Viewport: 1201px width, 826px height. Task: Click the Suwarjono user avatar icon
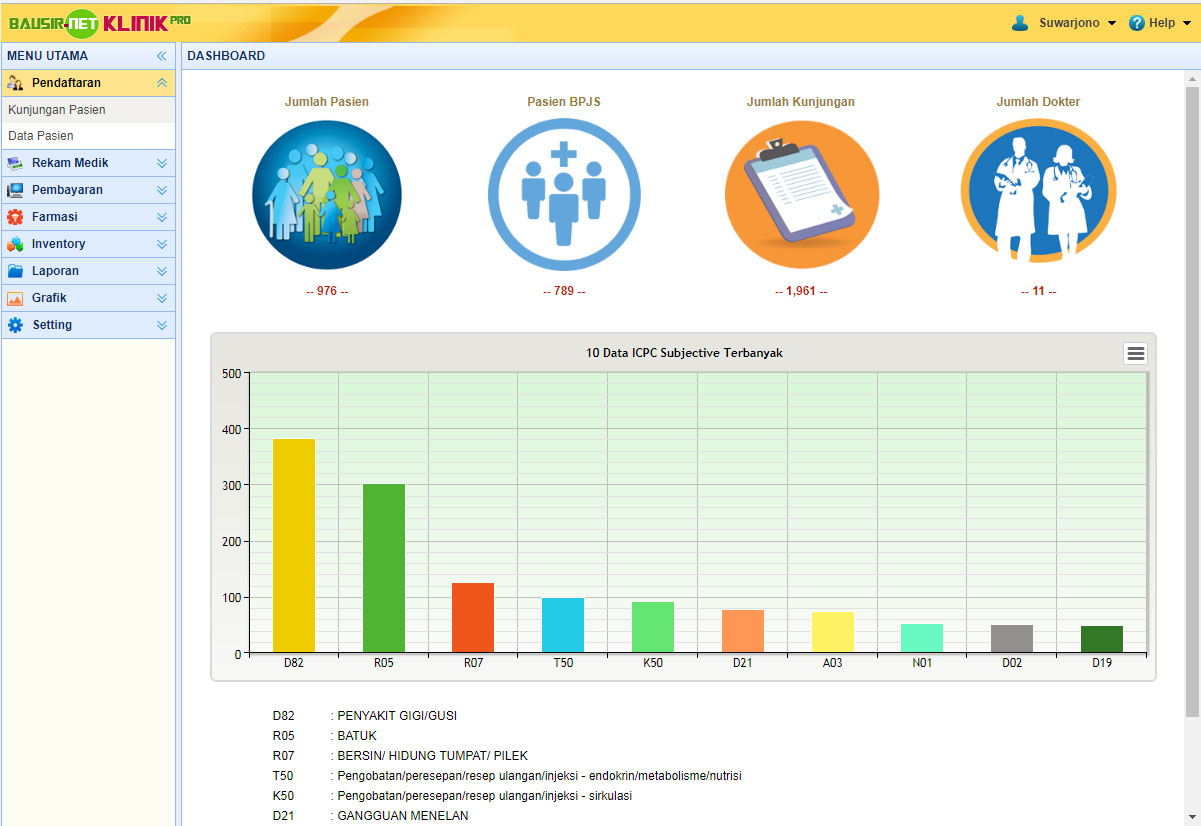1020,23
